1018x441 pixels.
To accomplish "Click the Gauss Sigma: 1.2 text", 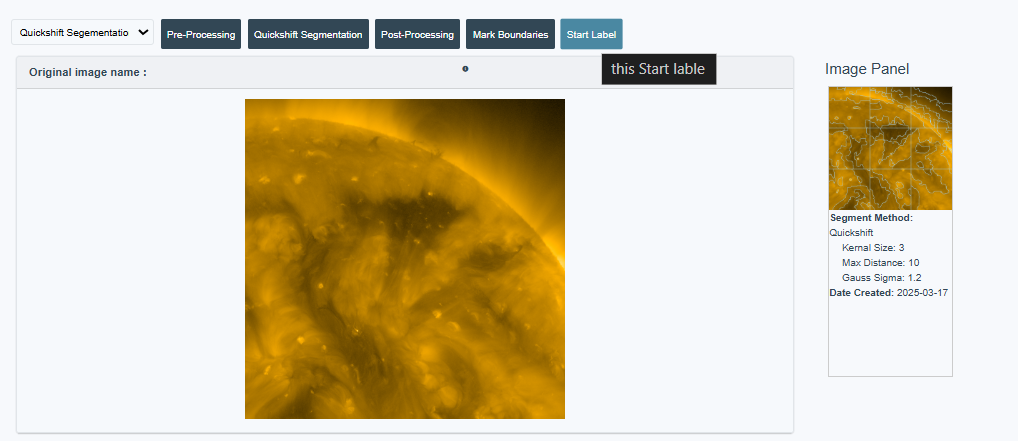I will (x=881, y=277).
